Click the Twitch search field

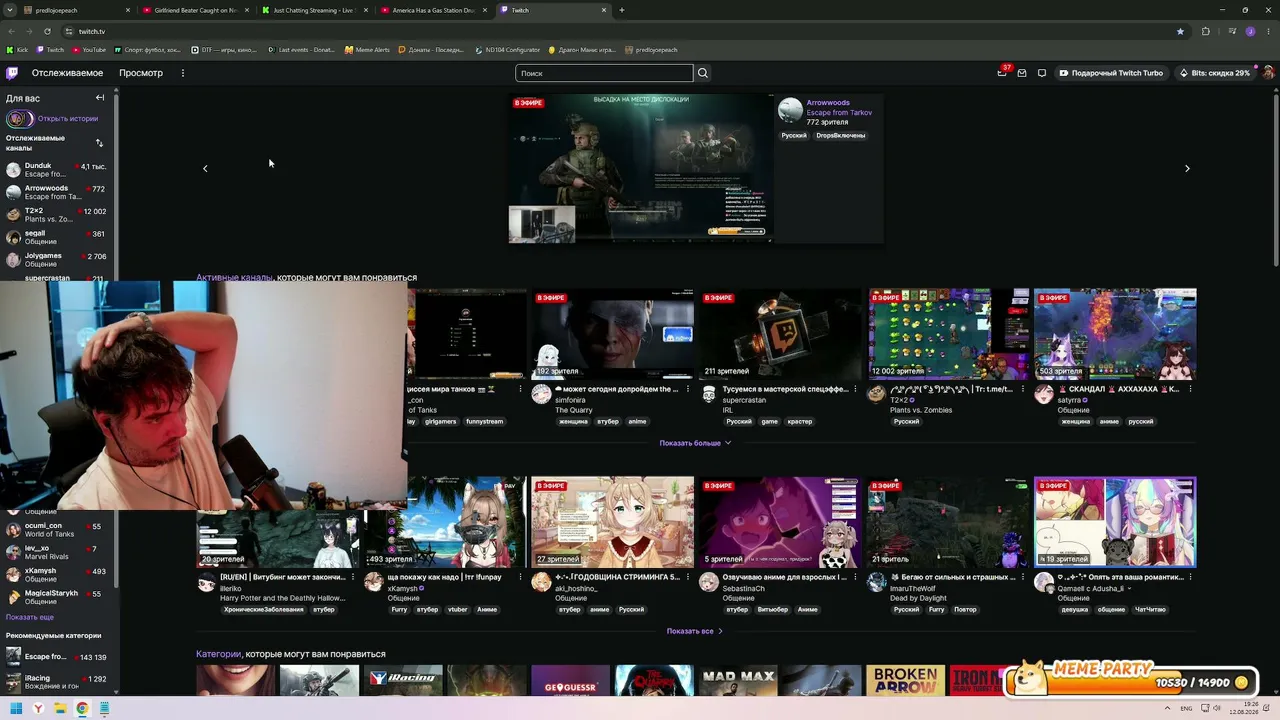[604, 73]
